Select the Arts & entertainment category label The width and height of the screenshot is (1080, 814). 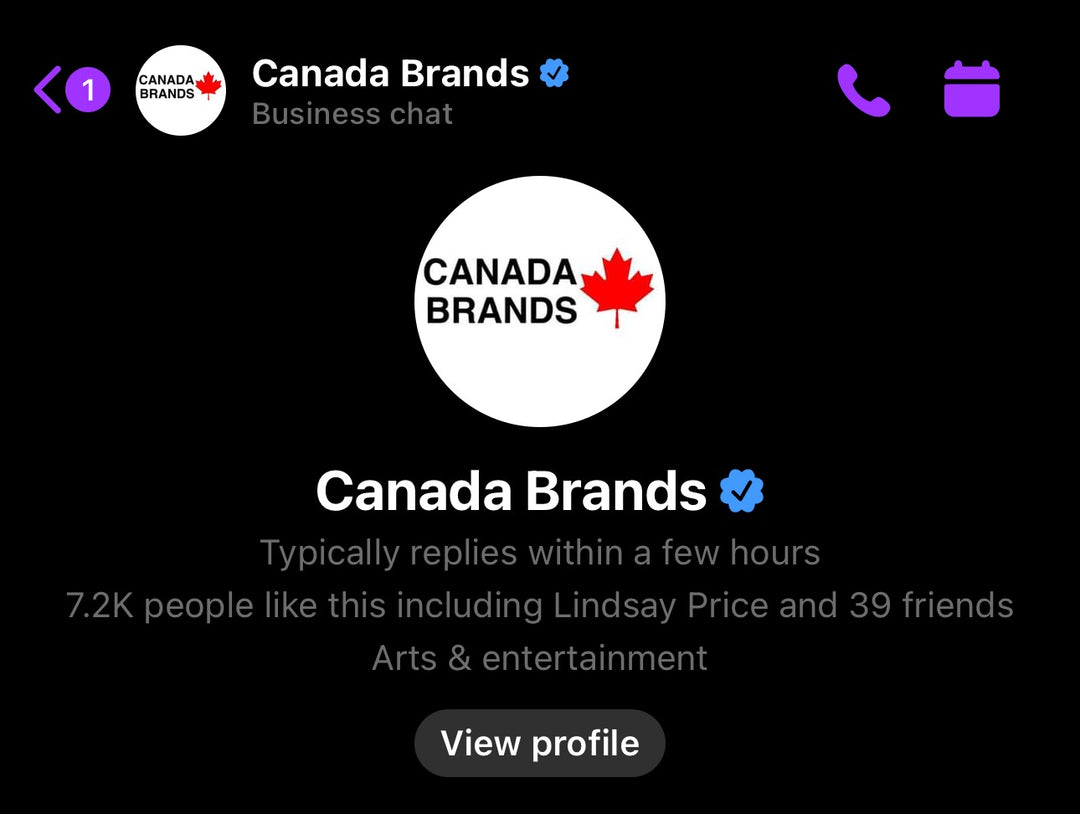[x=540, y=658]
